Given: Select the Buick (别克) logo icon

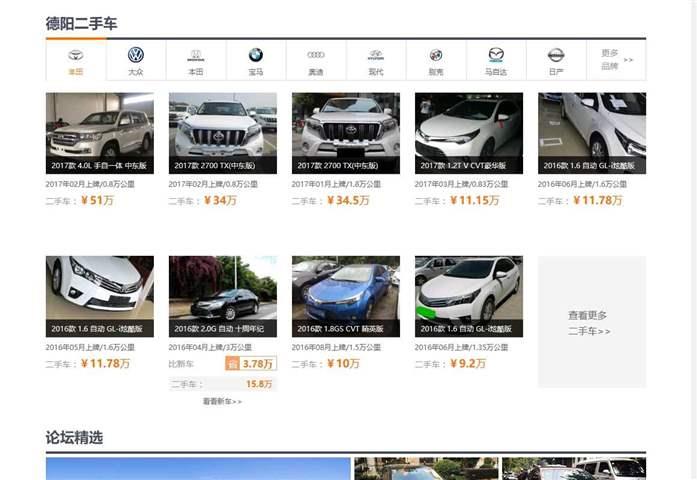Looking at the screenshot, I should [x=436, y=56].
